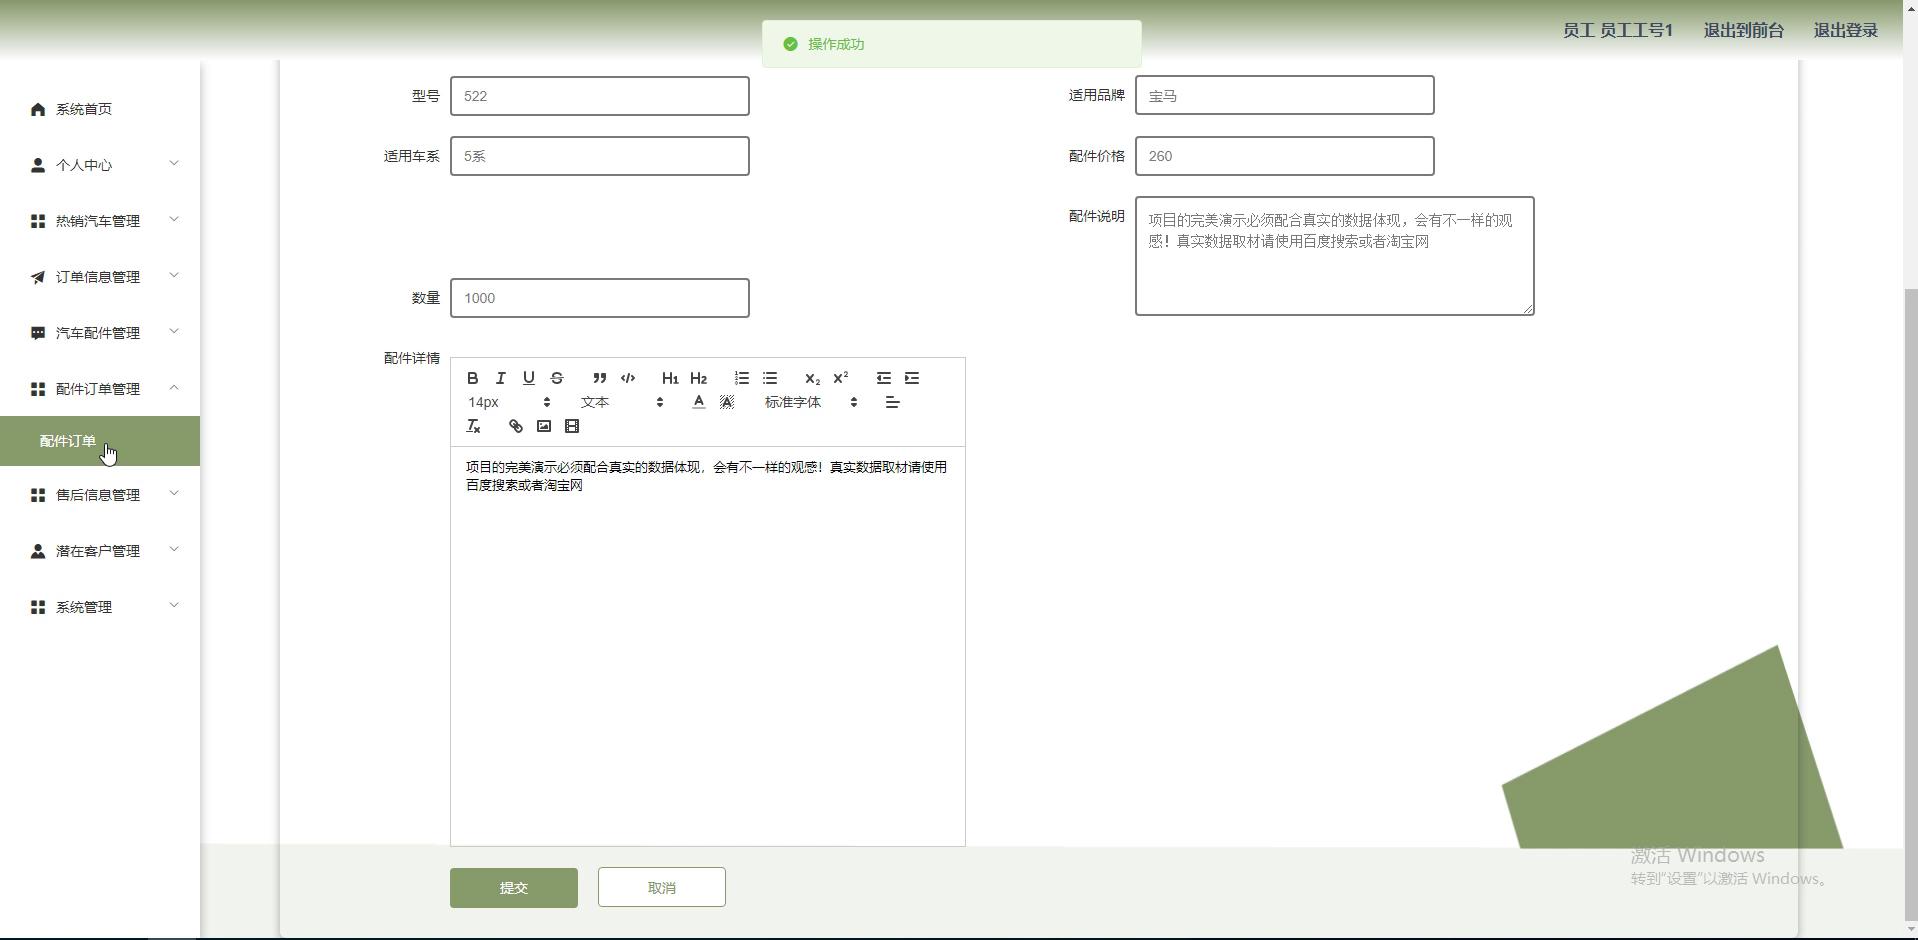Expand the 潜在客户管理 menu
The width and height of the screenshot is (1918, 940).
coord(100,551)
